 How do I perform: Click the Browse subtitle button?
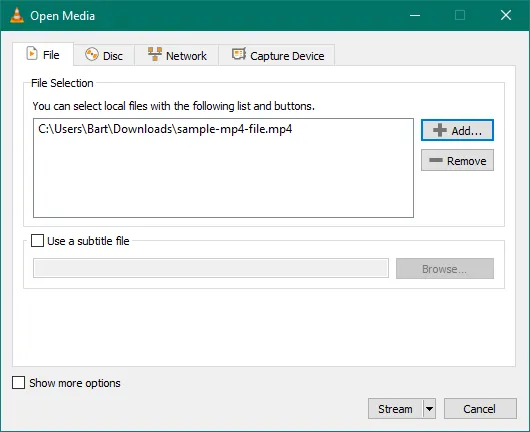[445, 269]
